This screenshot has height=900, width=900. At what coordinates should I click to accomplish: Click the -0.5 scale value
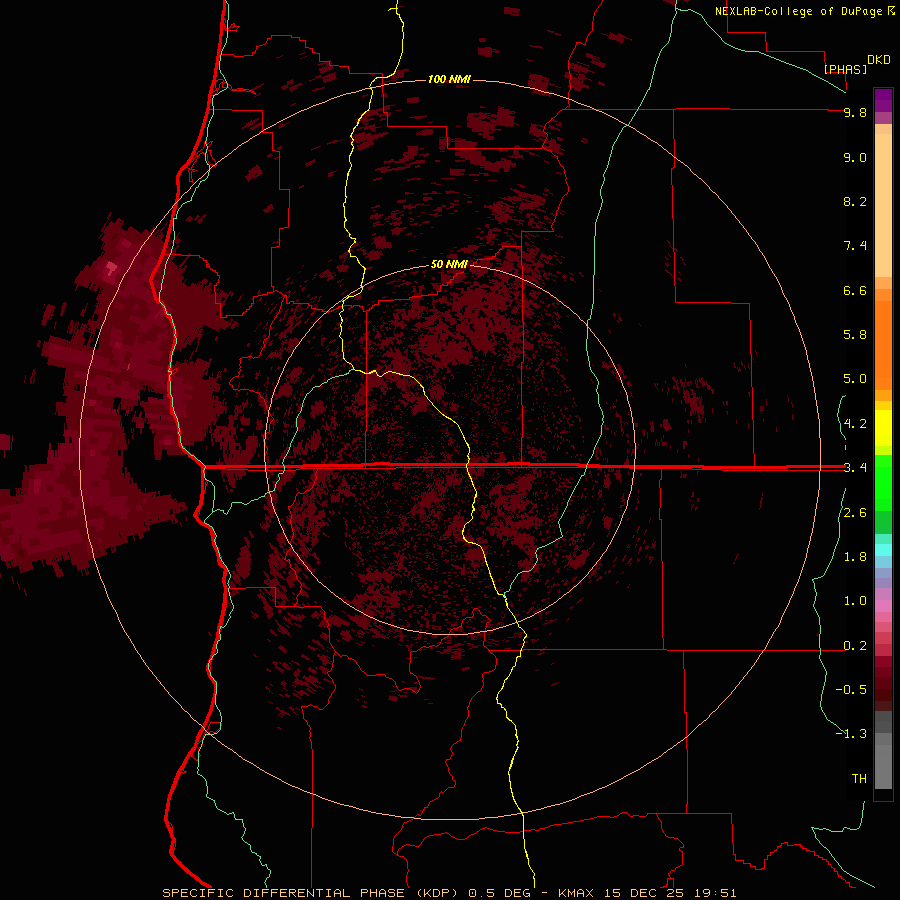click(851, 690)
